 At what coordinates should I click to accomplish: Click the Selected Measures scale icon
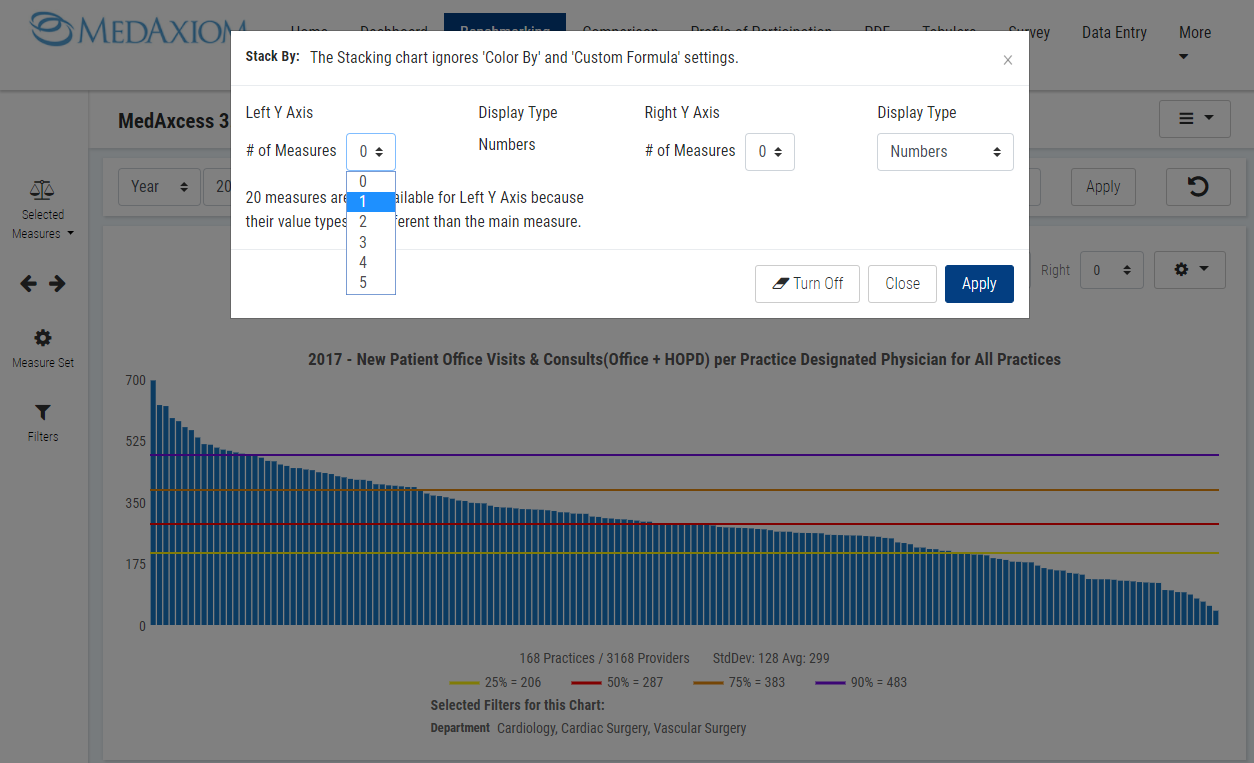(42, 189)
